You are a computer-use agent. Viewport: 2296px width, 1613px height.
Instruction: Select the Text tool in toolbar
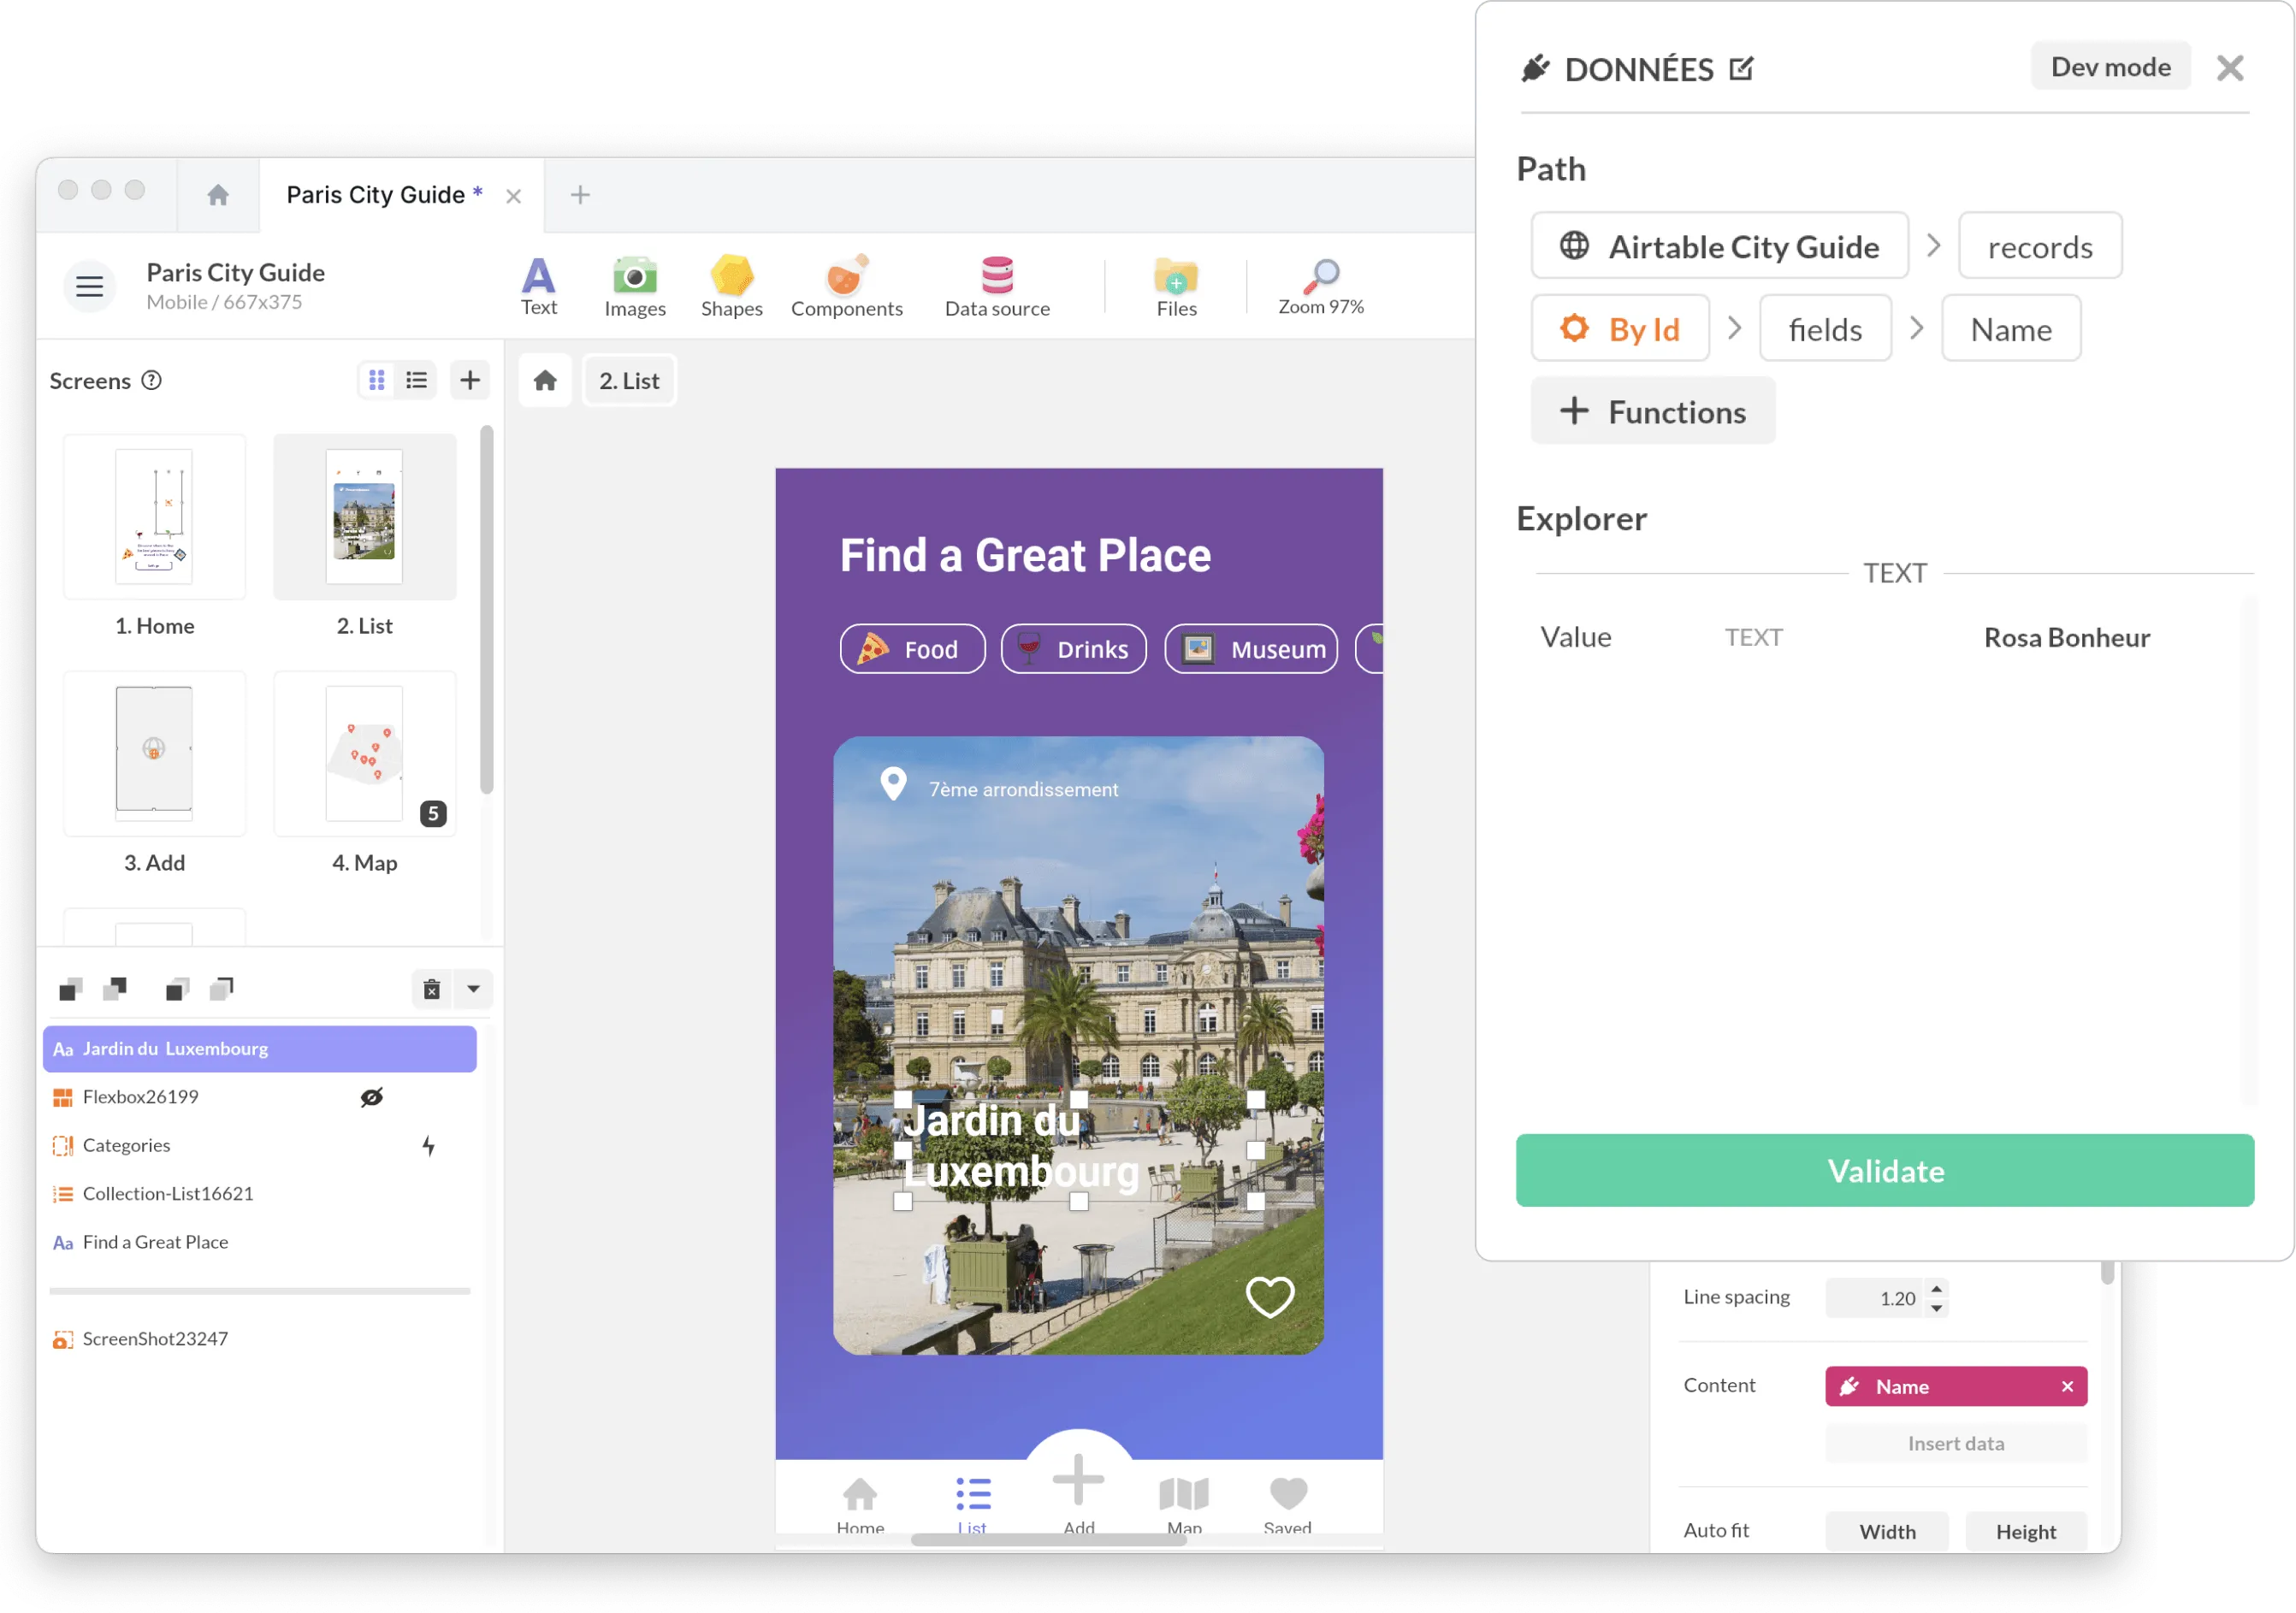(x=538, y=286)
